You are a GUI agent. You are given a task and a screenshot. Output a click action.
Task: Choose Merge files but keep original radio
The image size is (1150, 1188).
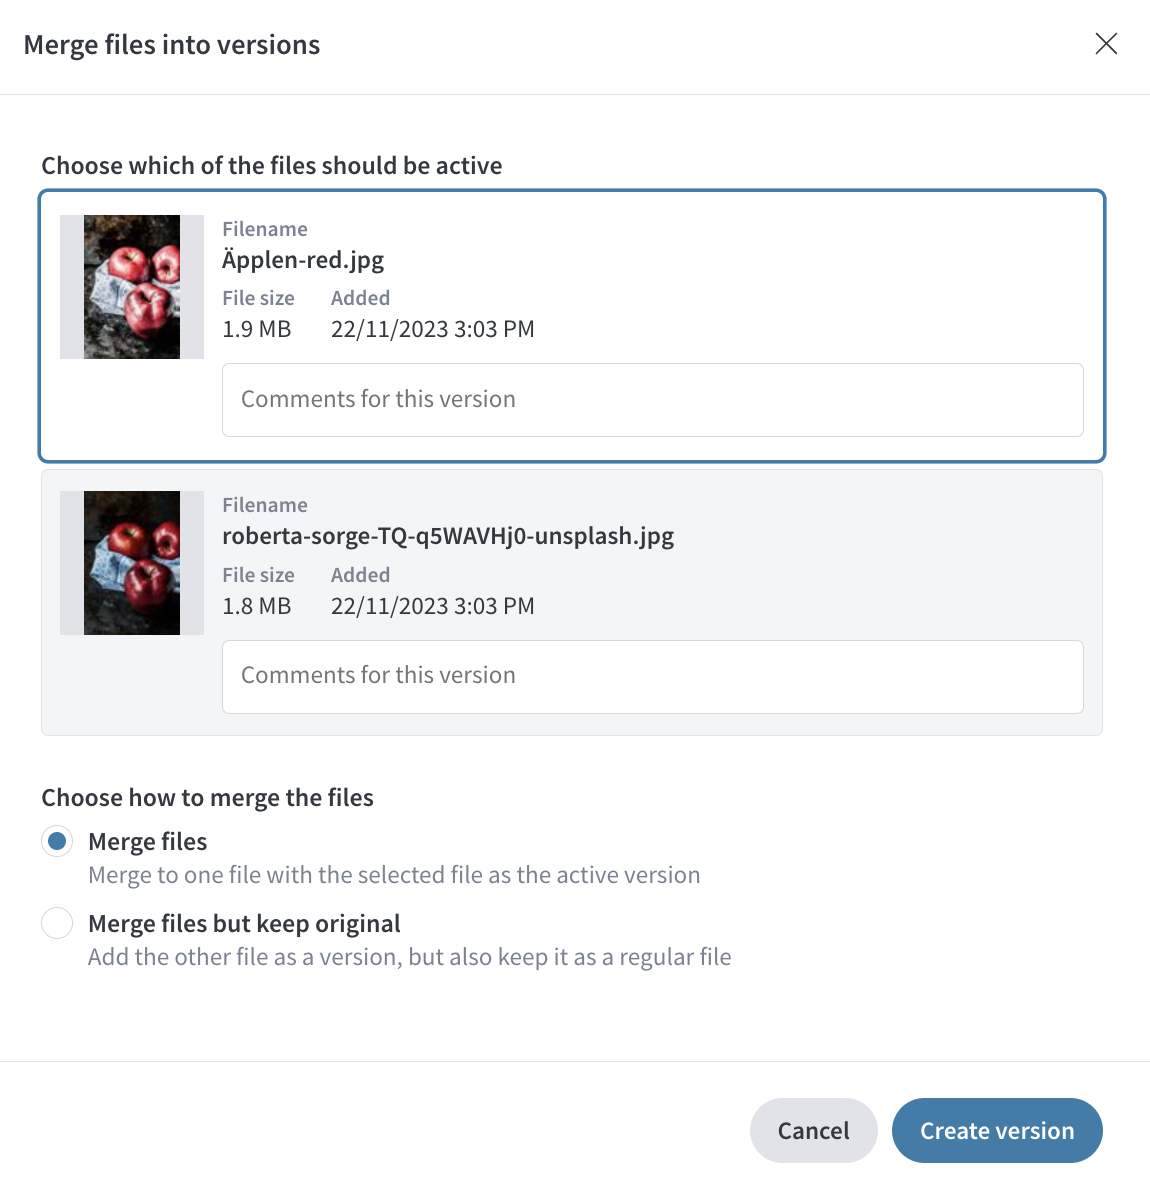(57, 923)
